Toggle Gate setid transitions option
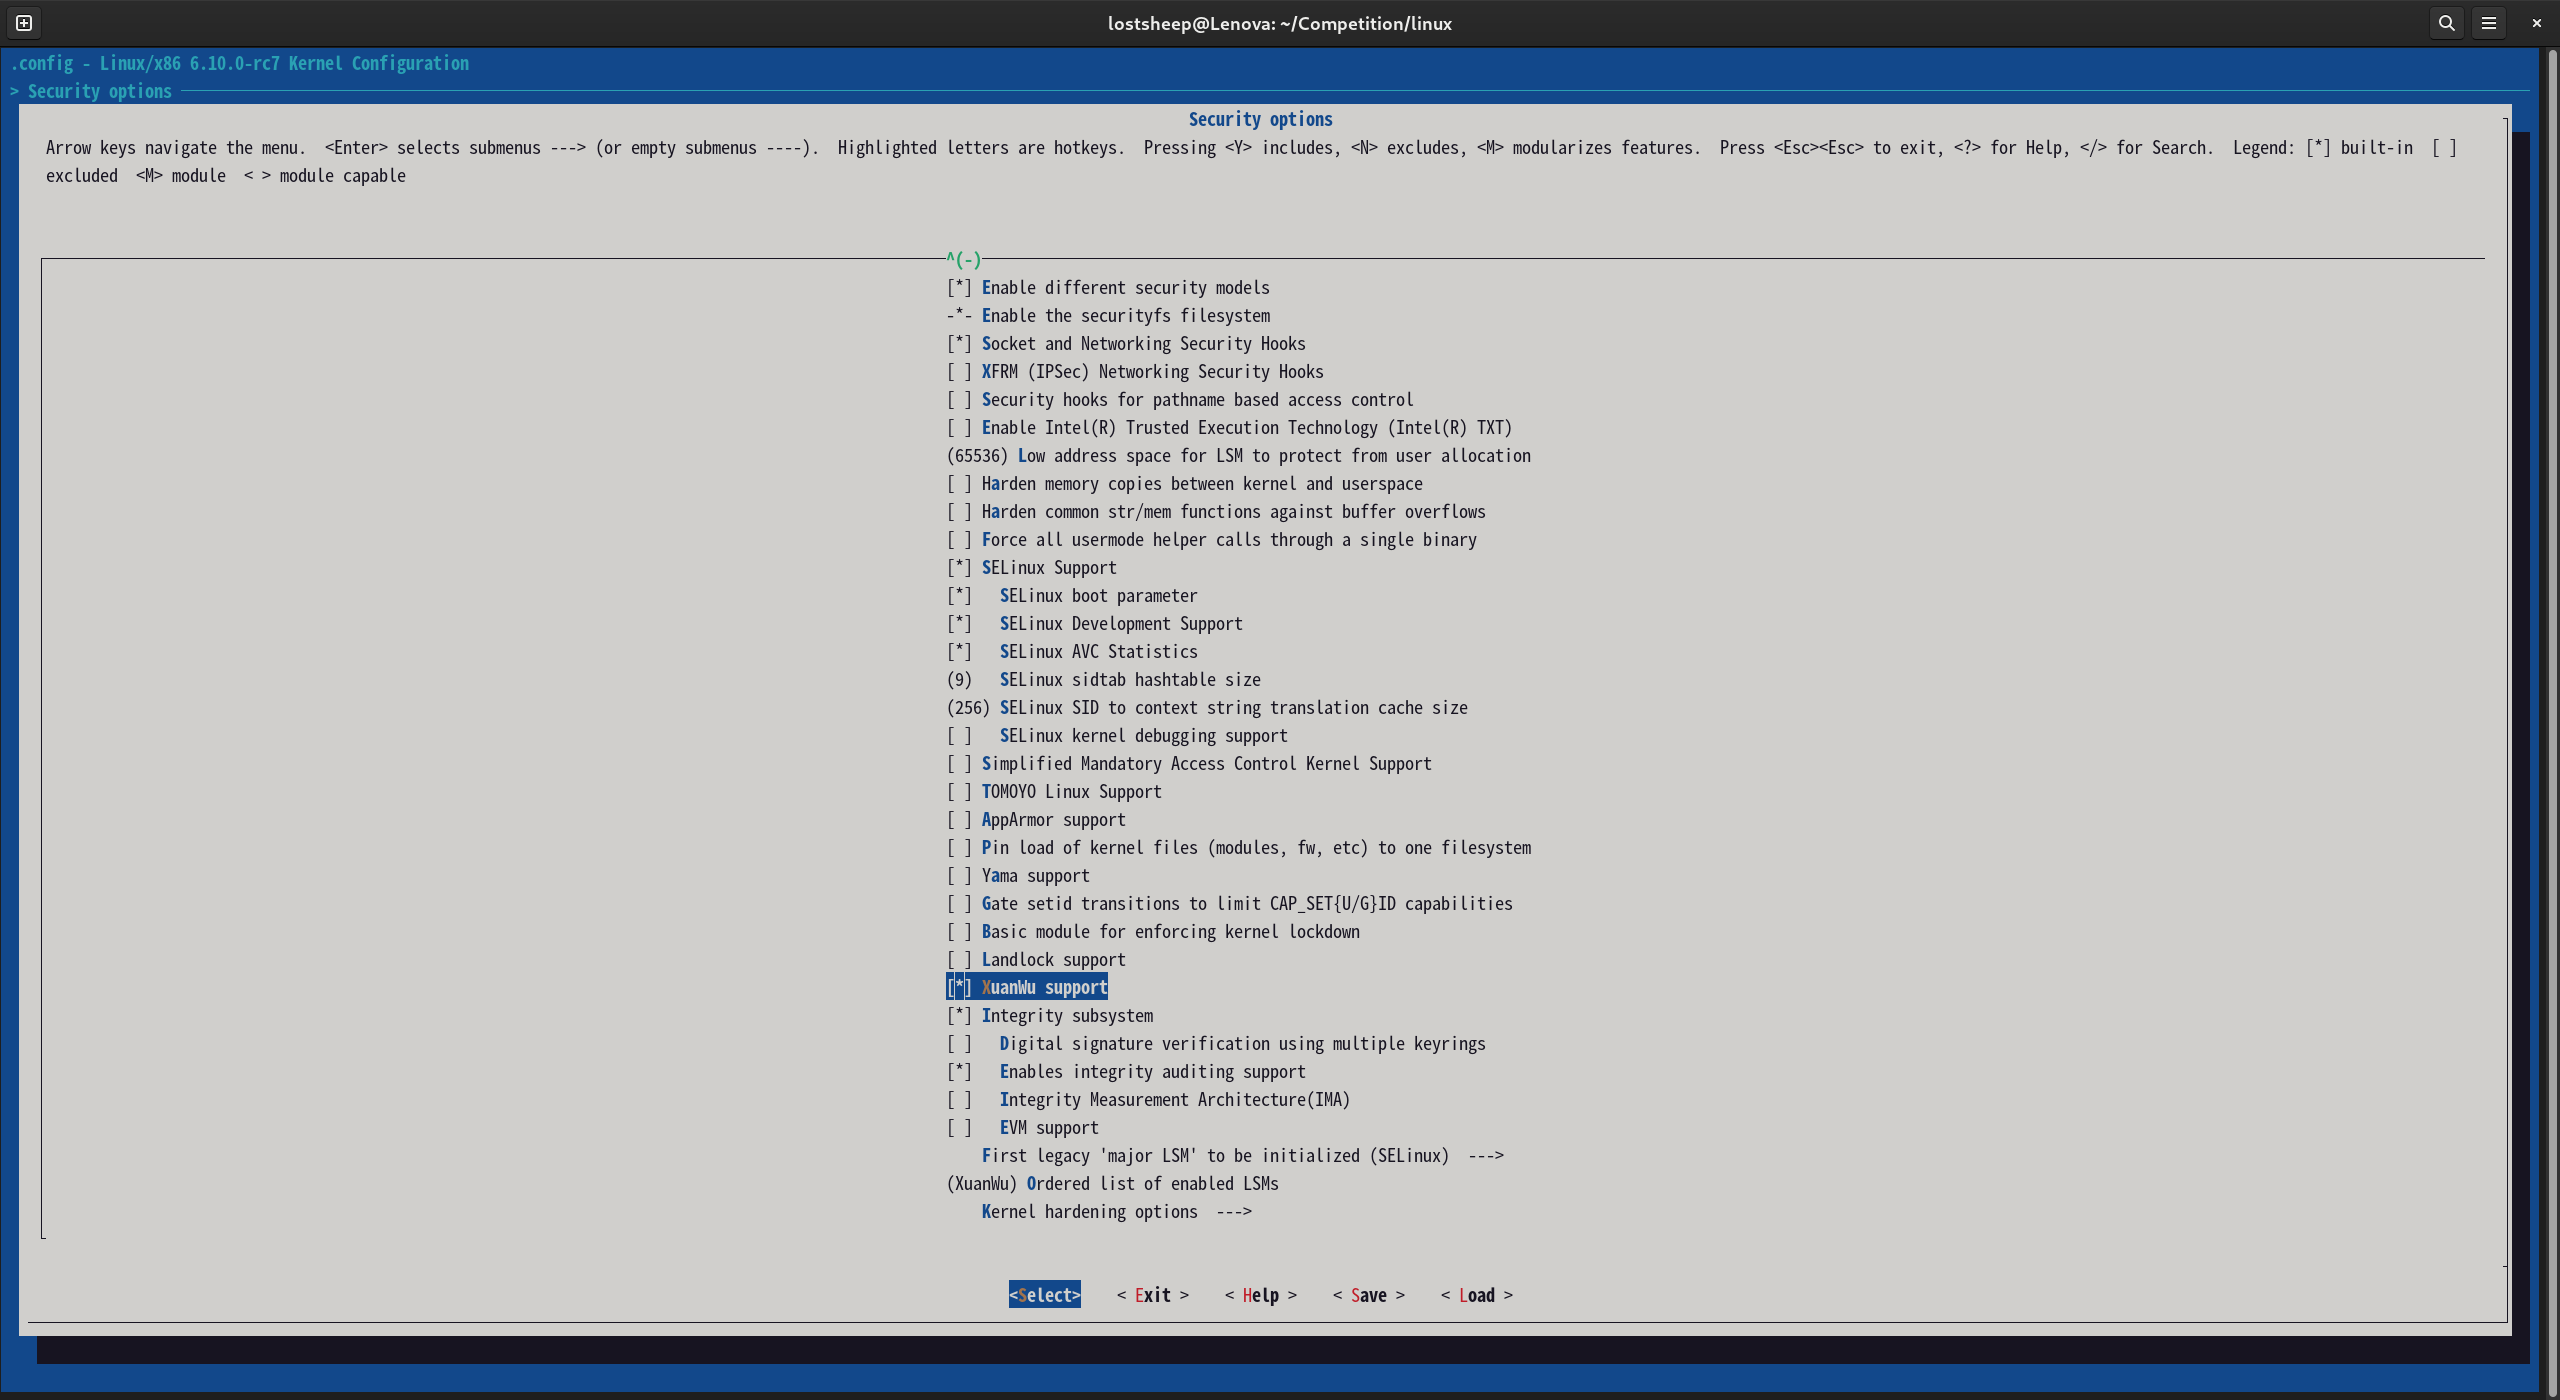The width and height of the screenshot is (2560, 1400). pos(1230,904)
